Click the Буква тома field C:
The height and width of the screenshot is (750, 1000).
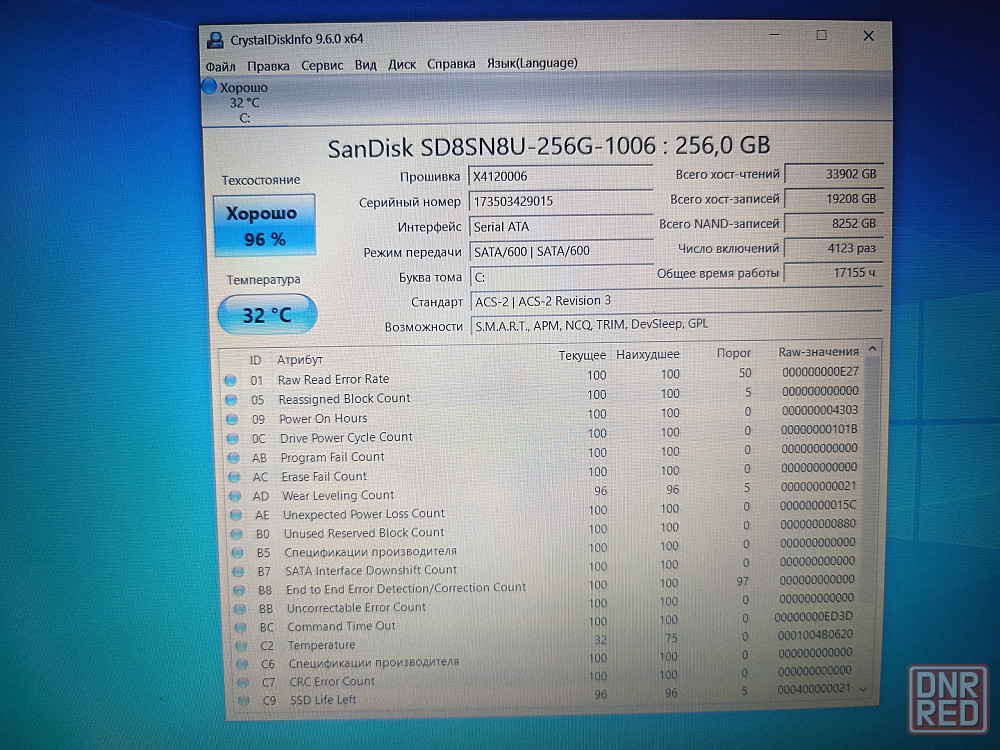pyautogui.click(x=561, y=277)
